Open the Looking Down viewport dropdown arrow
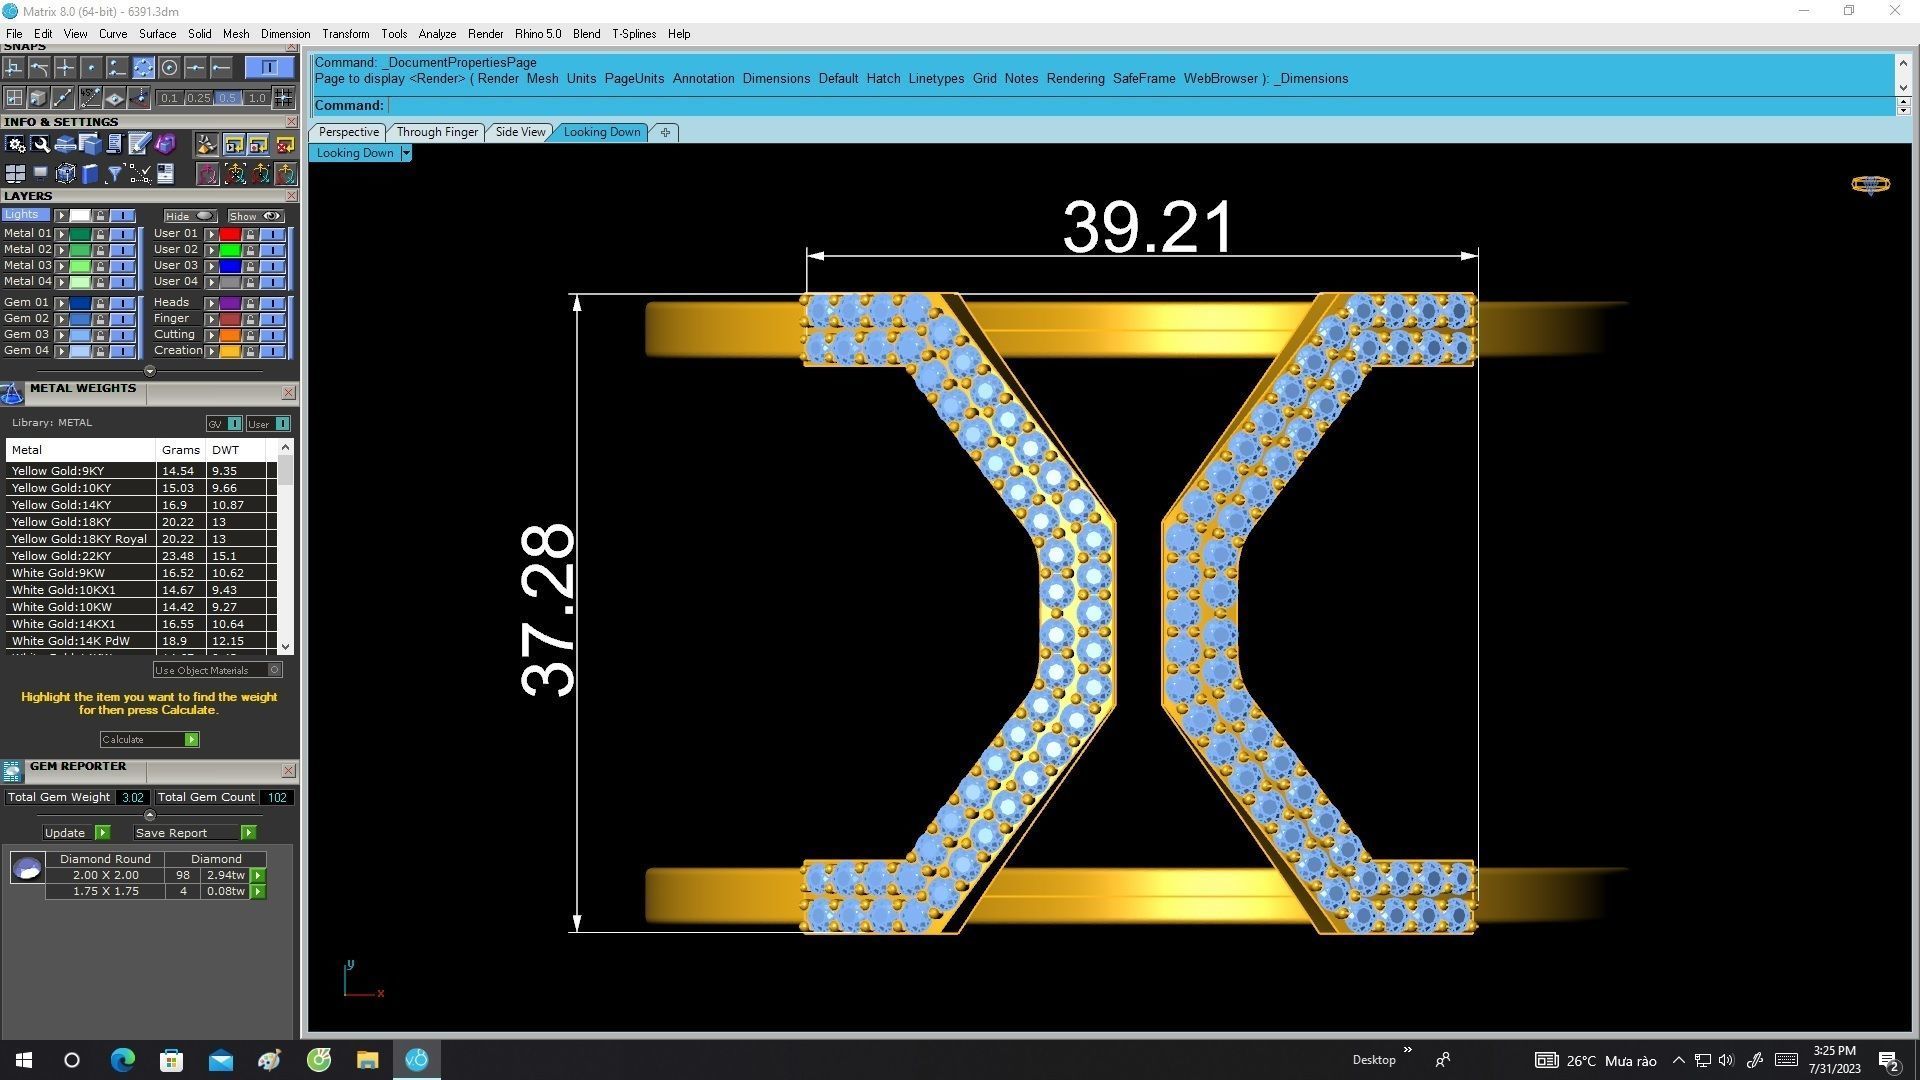The image size is (1920, 1080). (405, 153)
